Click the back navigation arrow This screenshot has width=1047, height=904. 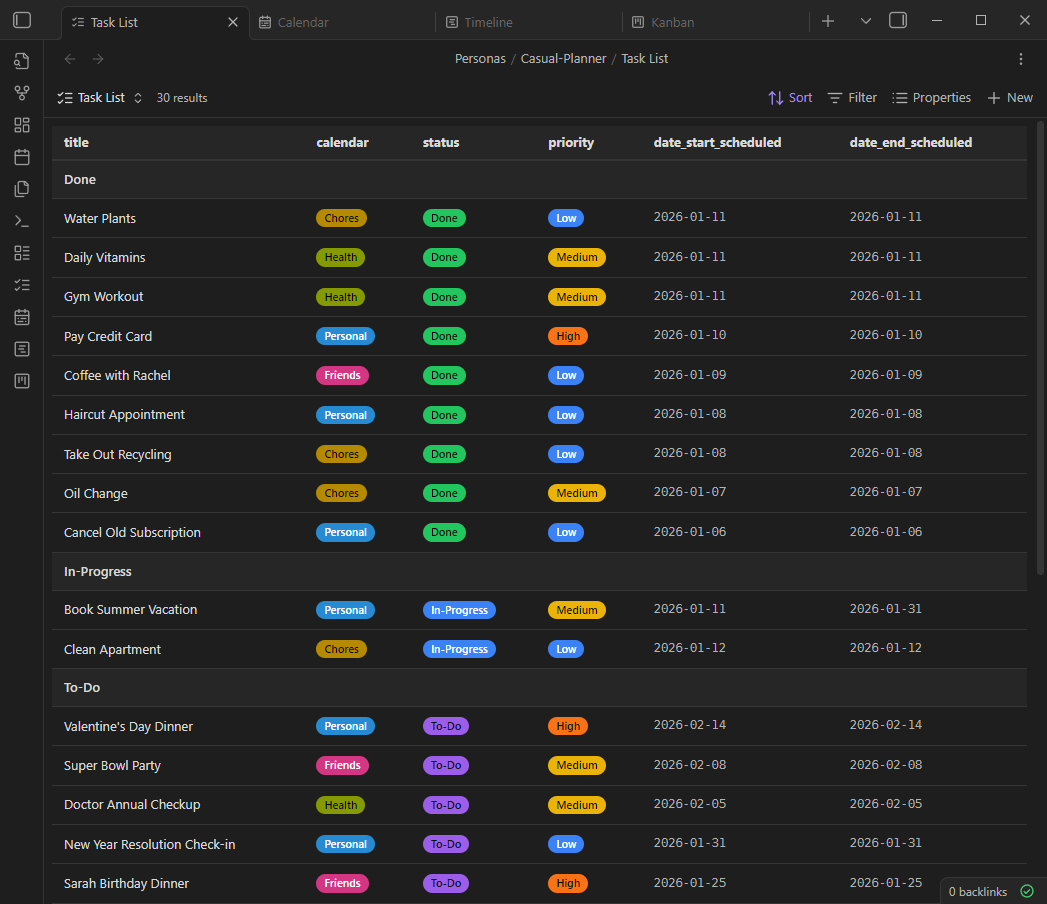pos(69,59)
